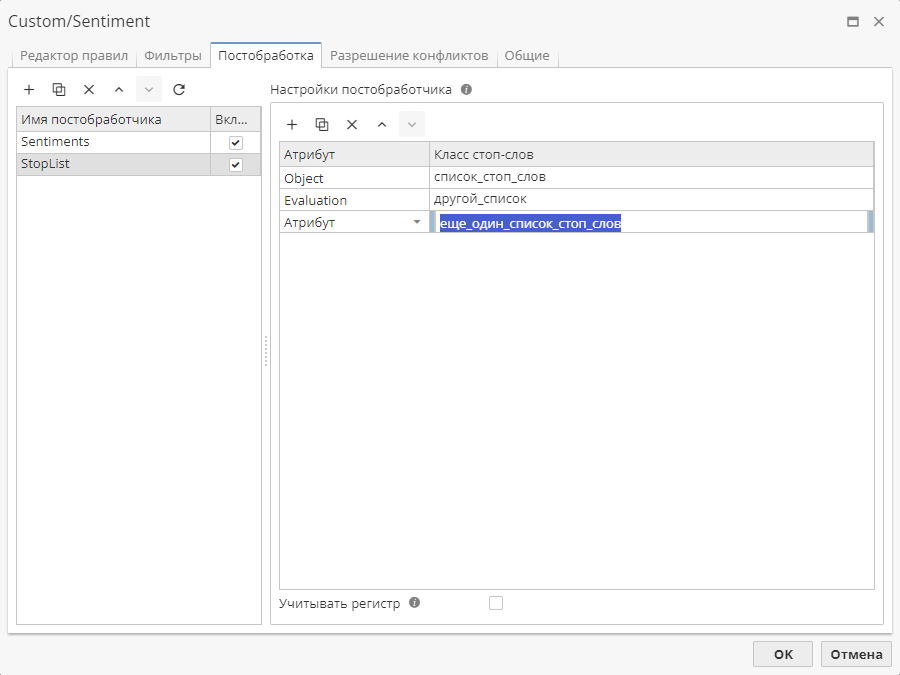Click the Имя постобработчика column header

114,119
